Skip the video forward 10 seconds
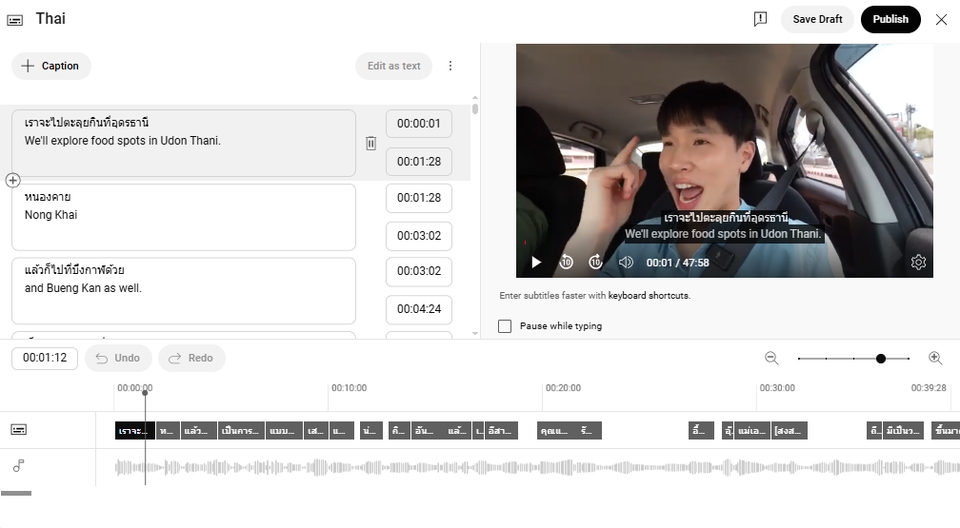The image size is (960, 528). point(596,262)
